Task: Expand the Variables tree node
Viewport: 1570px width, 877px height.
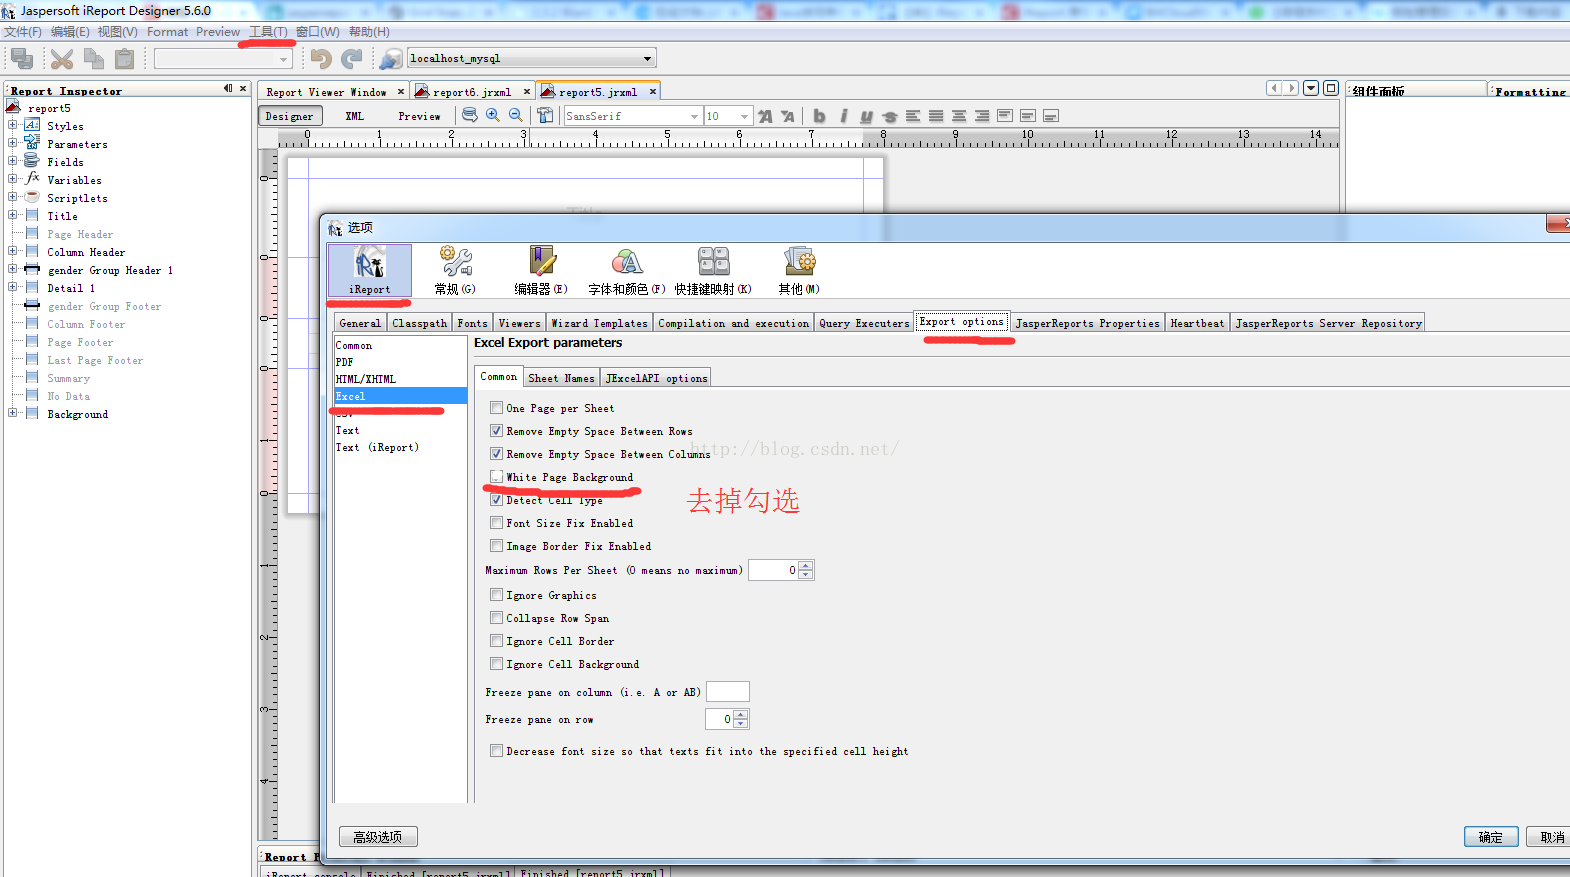Action: coord(12,179)
